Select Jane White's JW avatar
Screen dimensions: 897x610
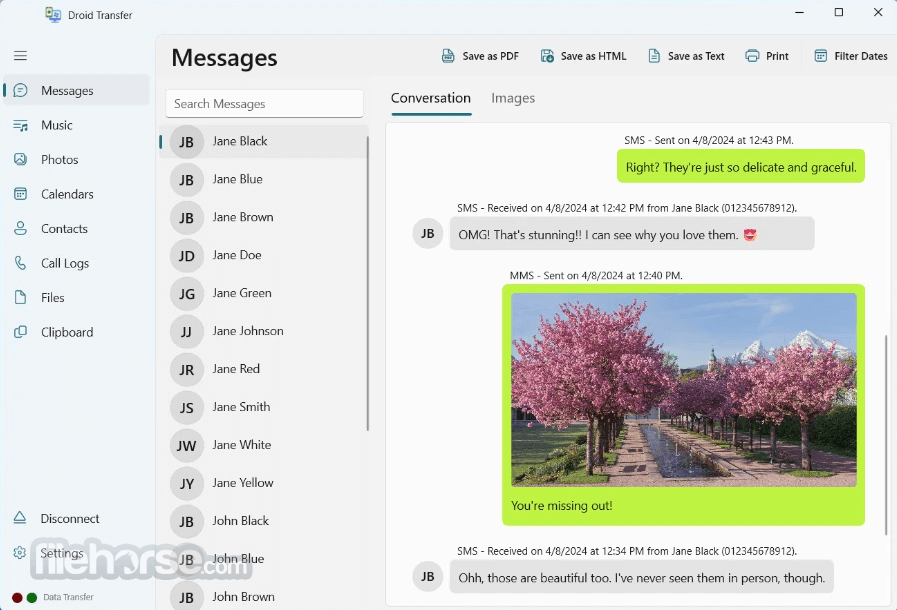pyautogui.click(x=186, y=446)
